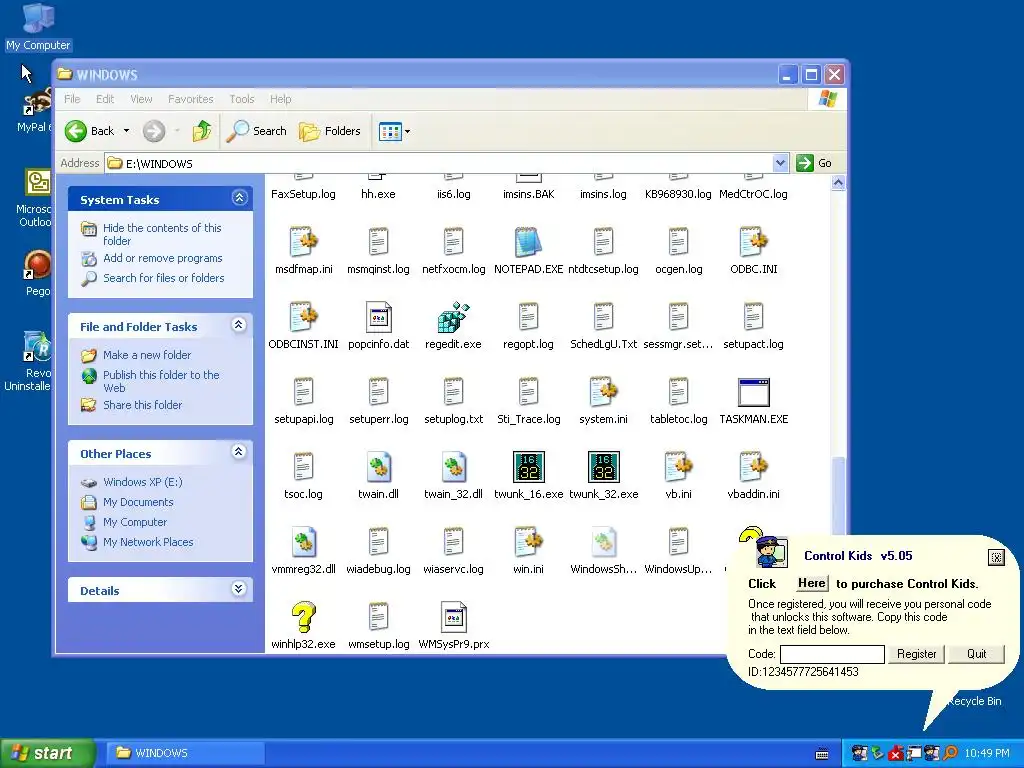Screen dimensions: 1024x768
Task: Collapse the Other Places panel
Action: (239, 452)
